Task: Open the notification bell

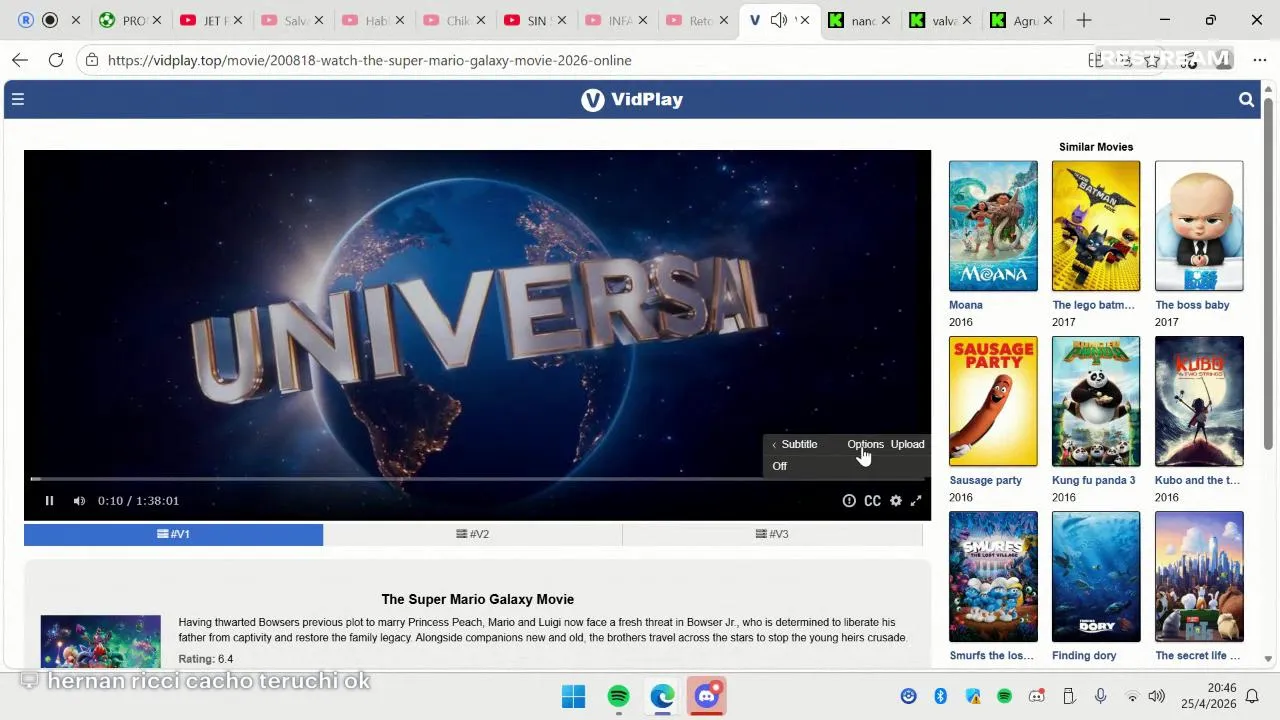Action: tap(1252, 696)
